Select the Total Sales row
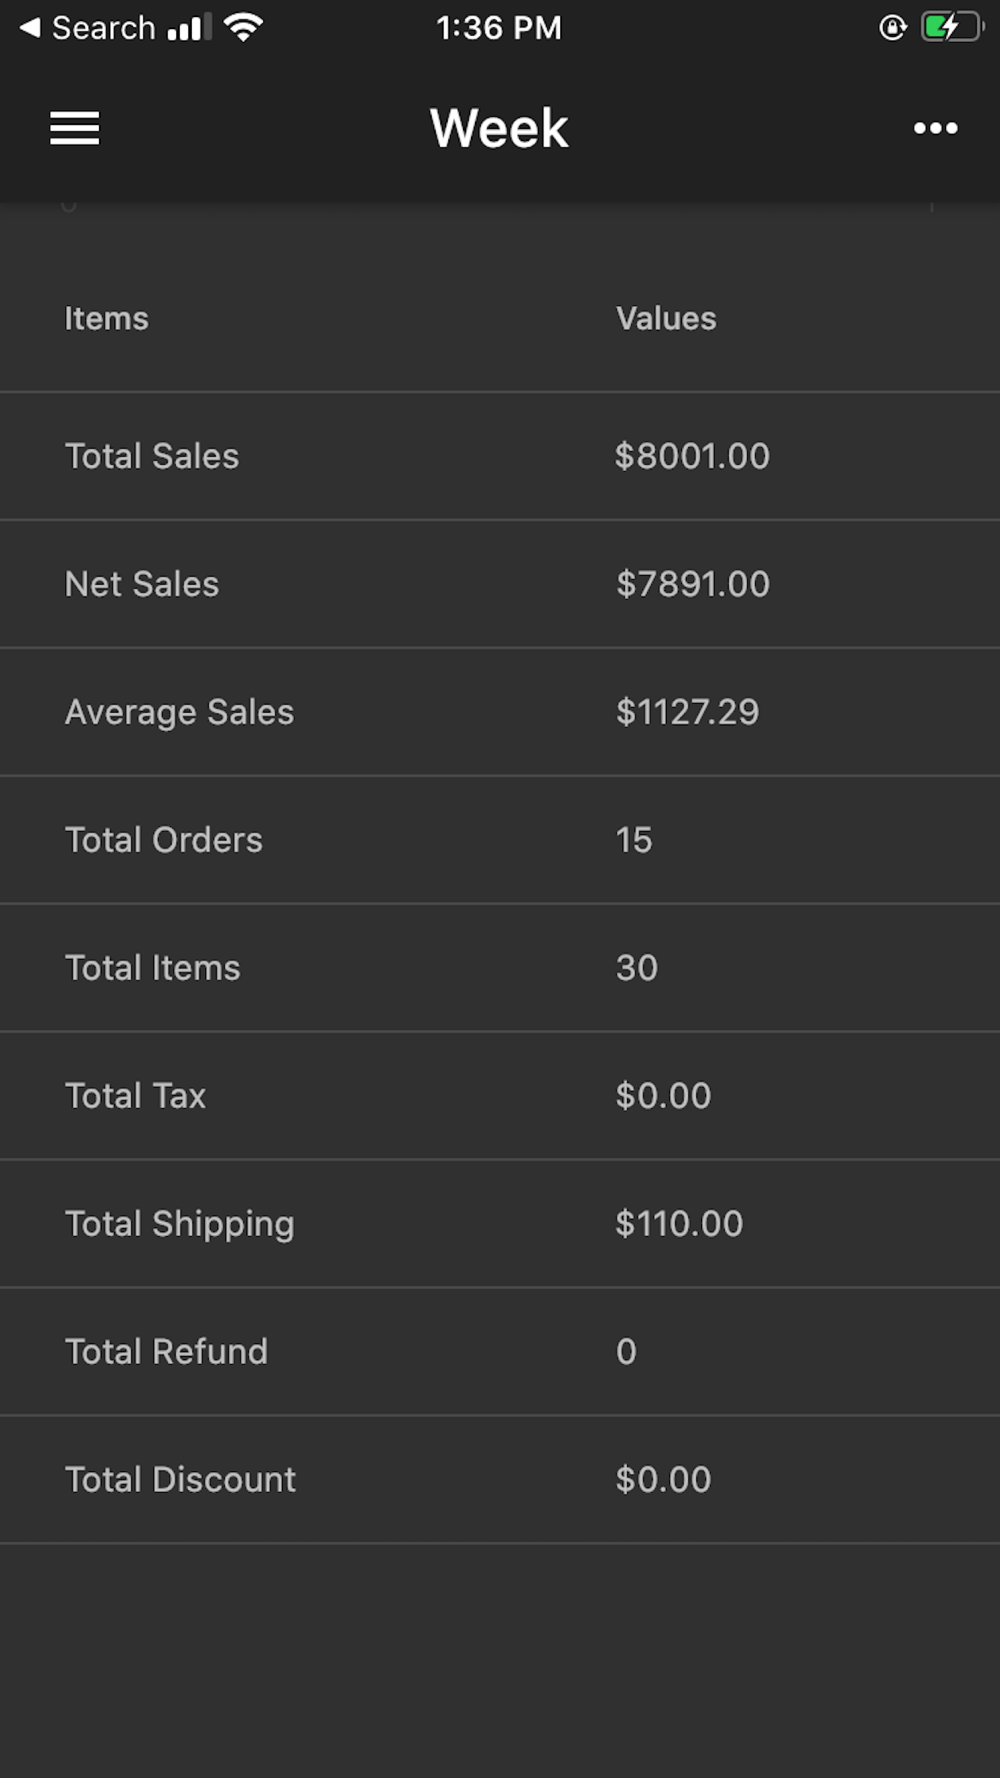Screen dimensions: 1000x1778 500,456
